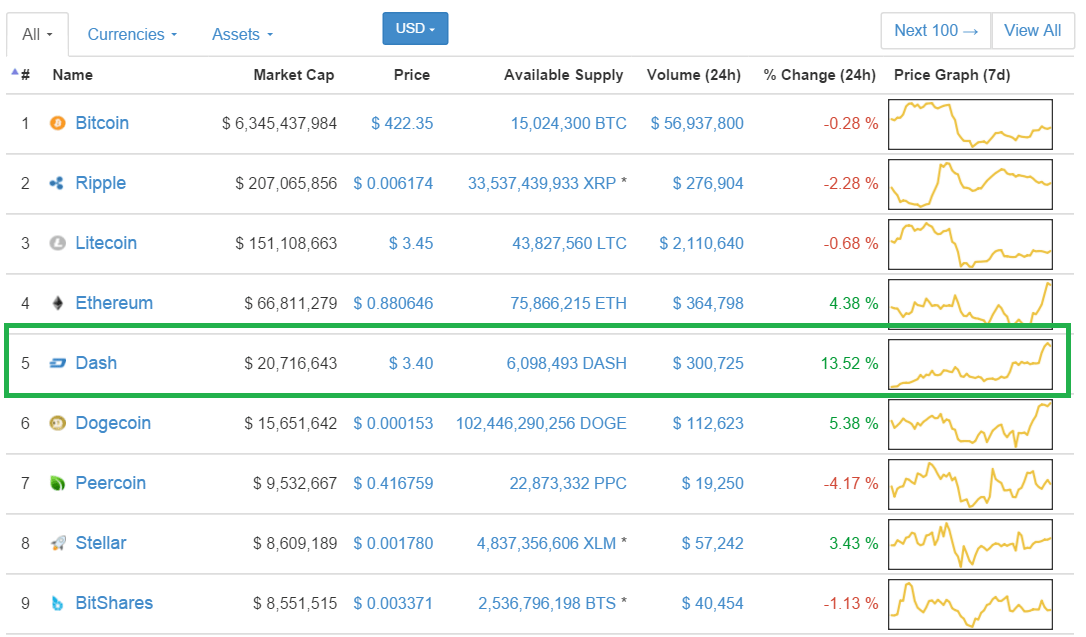Viewport: 1086px width, 637px height.
Task: Open the USD currency dropdown
Action: 415,28
